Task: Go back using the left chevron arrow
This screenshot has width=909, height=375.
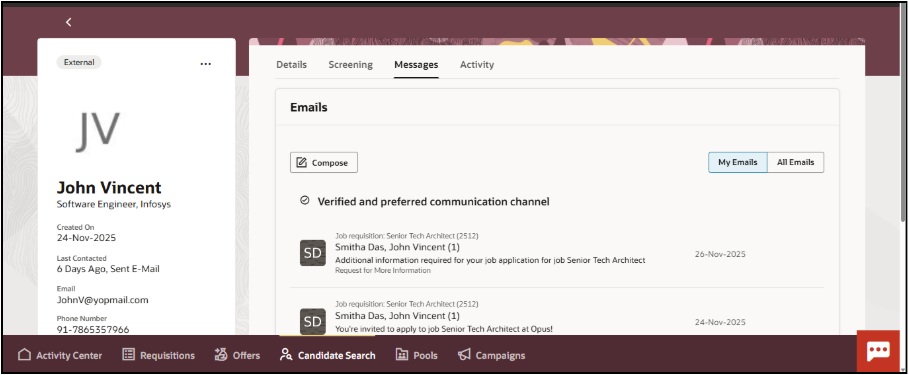Action: click(68, 22)
